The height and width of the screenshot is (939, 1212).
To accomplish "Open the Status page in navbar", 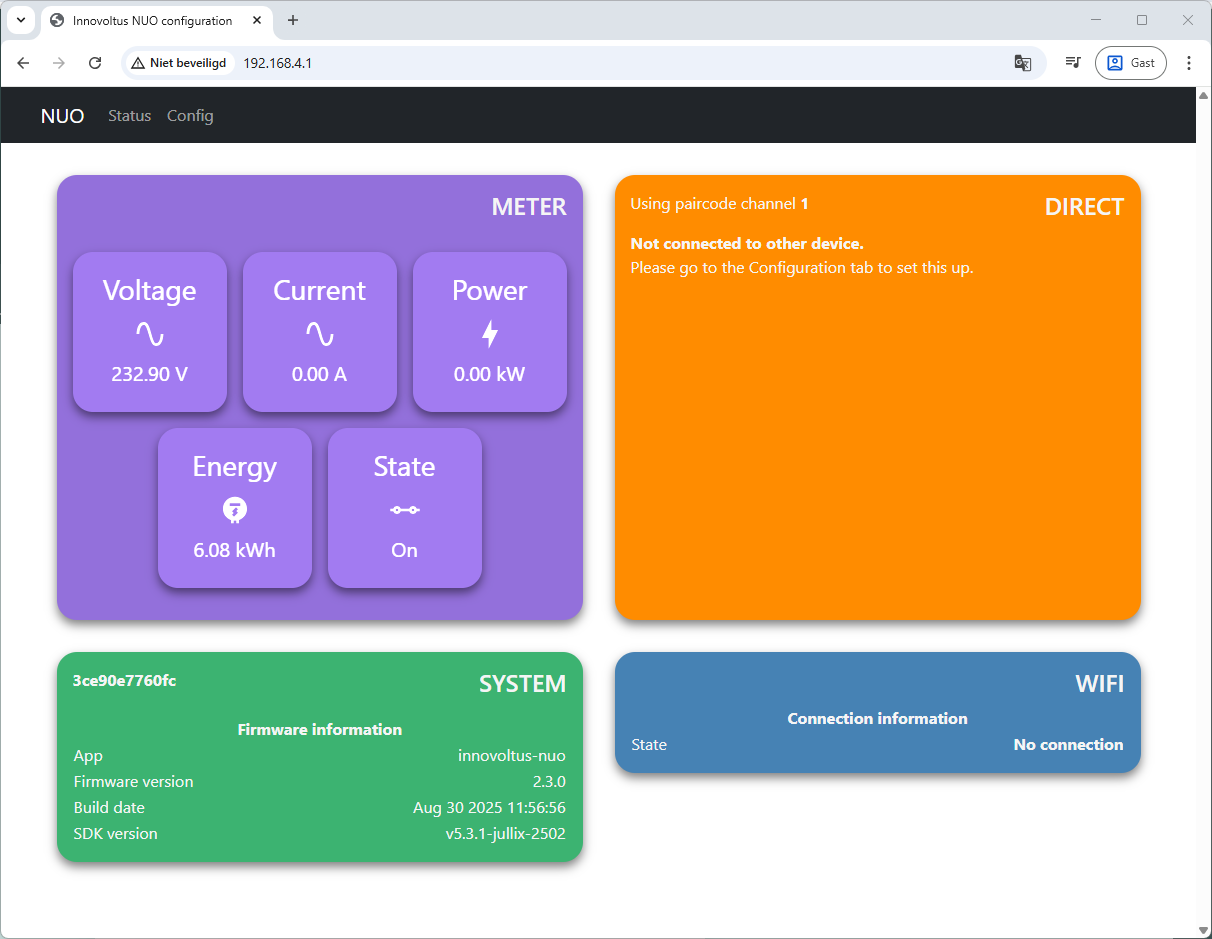I will (x=129, y=116).
